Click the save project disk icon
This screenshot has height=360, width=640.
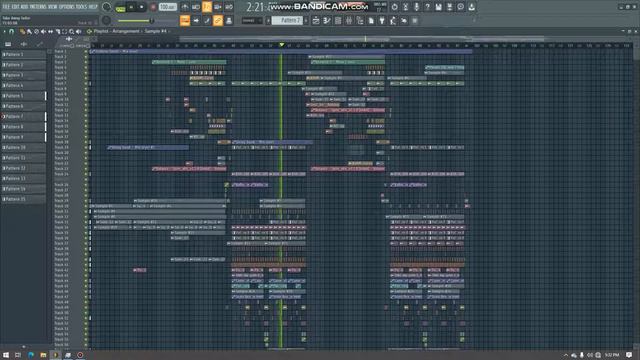pos(438,7)
